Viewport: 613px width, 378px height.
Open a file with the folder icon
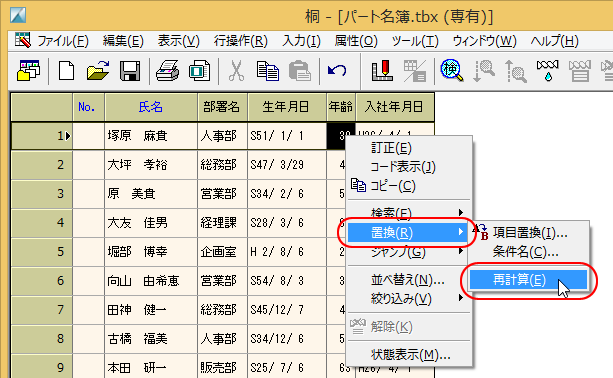click(98, 71)
